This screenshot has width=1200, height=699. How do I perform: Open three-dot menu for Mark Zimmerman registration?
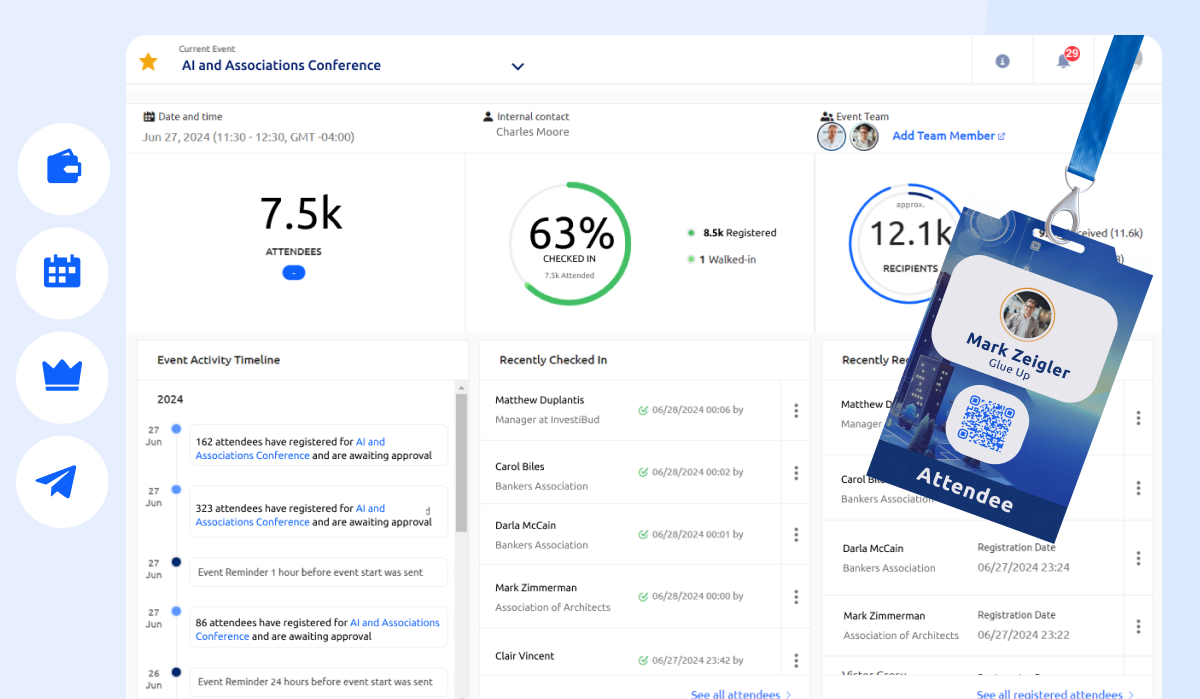pos(1138,626)
